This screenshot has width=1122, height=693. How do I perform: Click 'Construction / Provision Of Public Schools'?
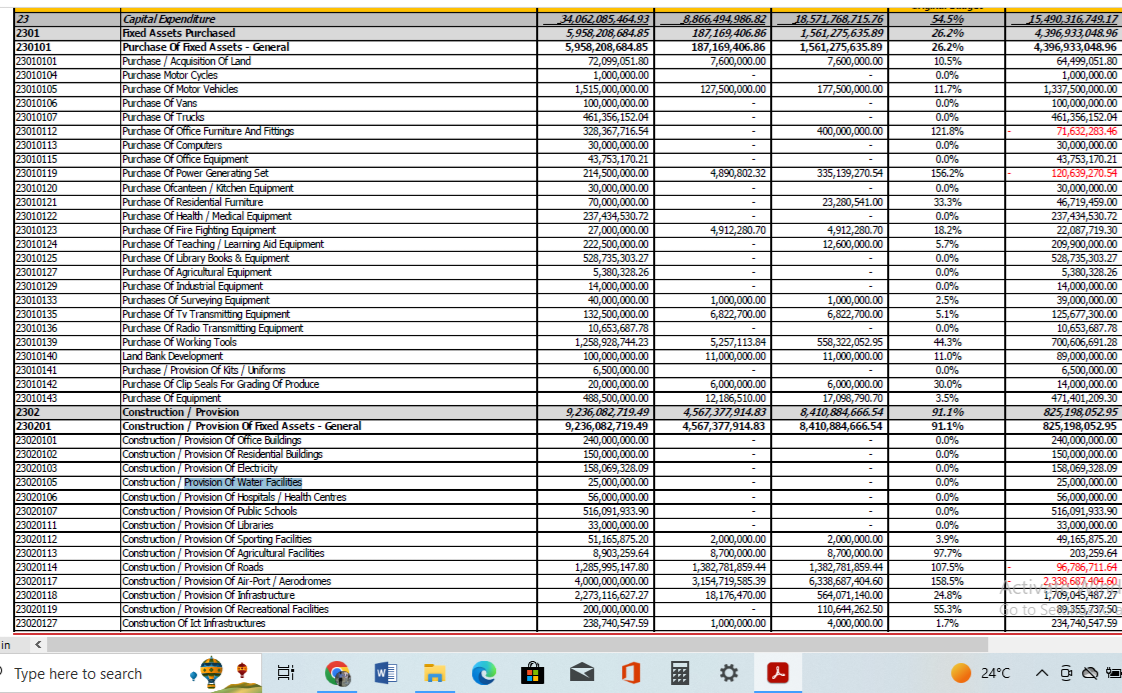210,511
